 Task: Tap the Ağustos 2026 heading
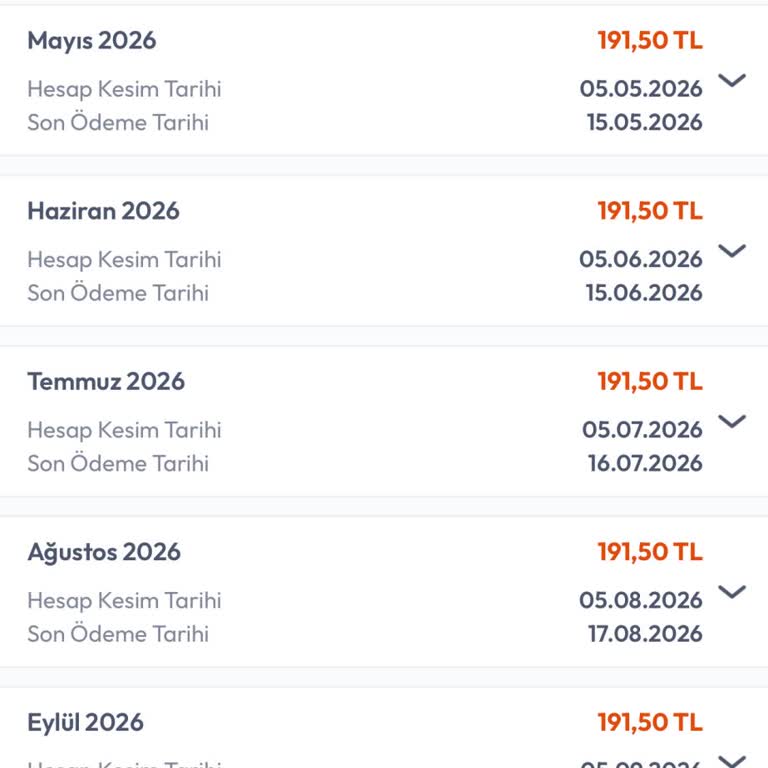tap(104, 552)
